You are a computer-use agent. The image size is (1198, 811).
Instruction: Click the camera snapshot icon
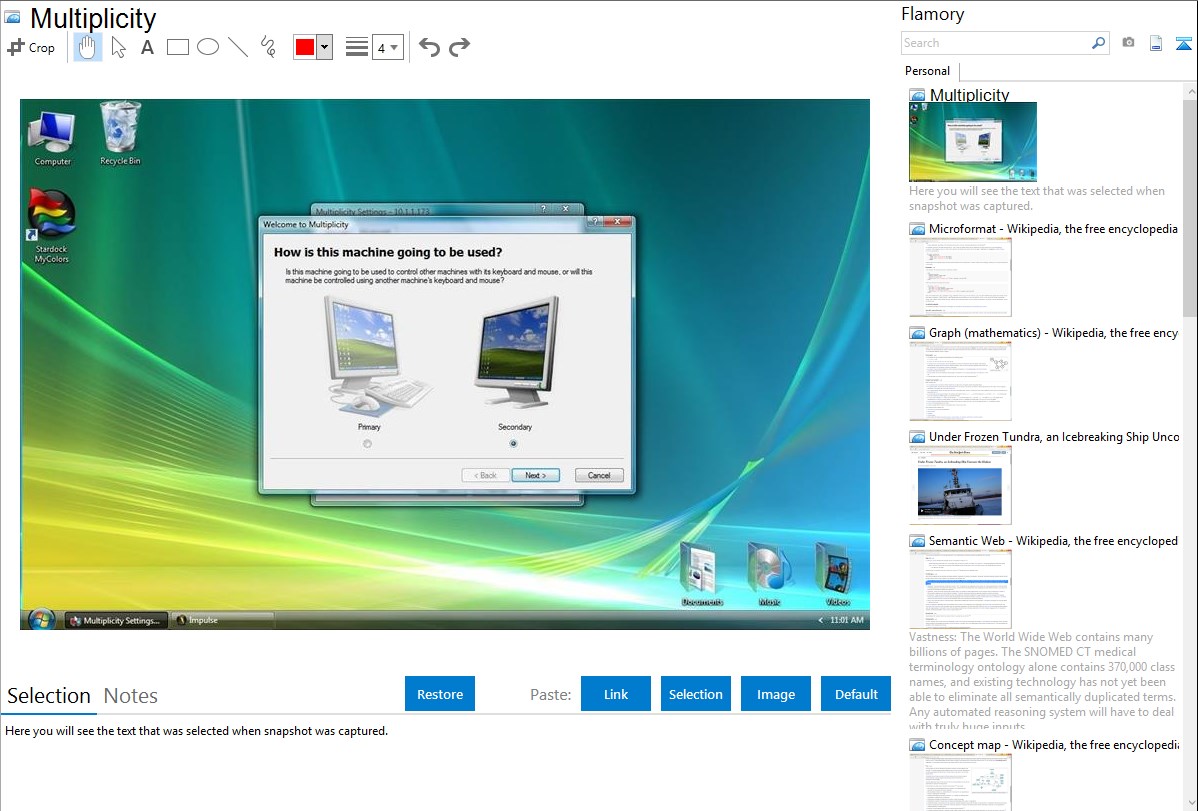1128,43
